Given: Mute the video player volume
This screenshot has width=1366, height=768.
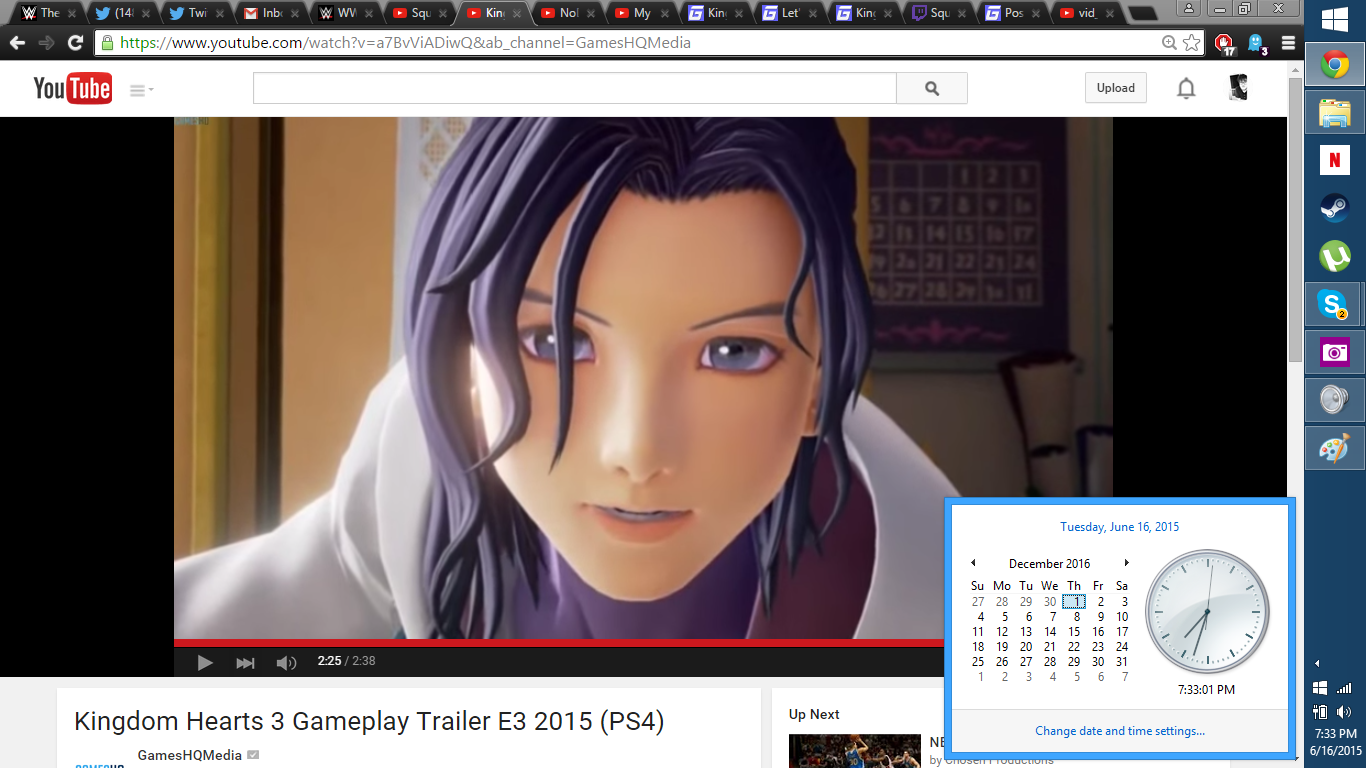Looking at the screenshot, I should tap(286, 662).
